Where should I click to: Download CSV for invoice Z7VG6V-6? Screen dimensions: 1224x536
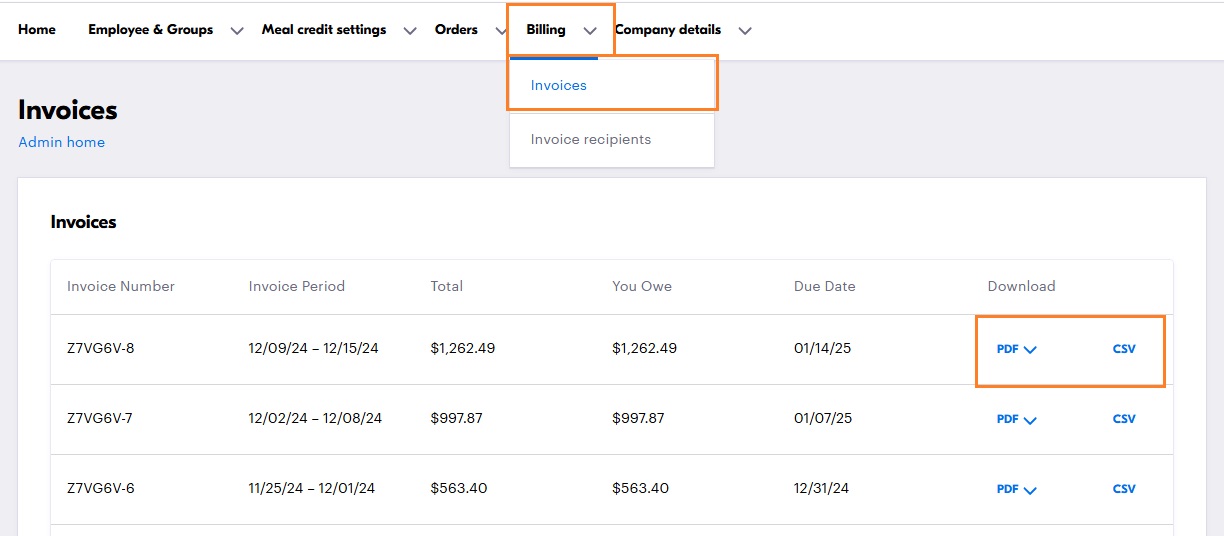point(1124,489)
